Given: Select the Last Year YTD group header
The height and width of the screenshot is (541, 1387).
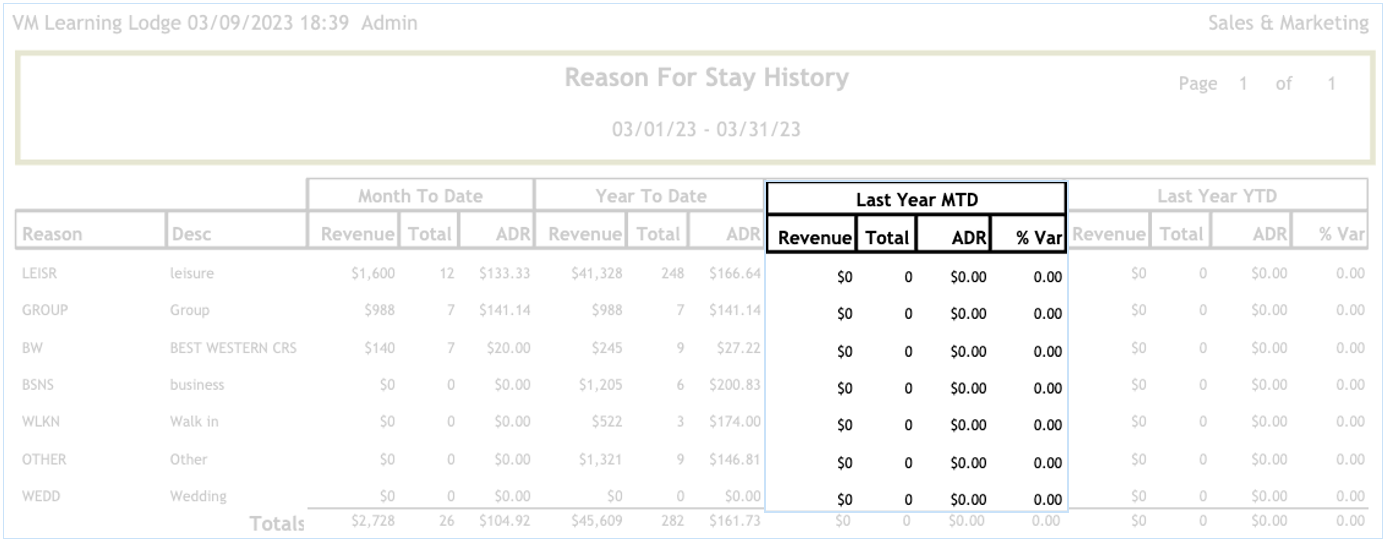Looking at the screenshot, I should click(1217, 196).
